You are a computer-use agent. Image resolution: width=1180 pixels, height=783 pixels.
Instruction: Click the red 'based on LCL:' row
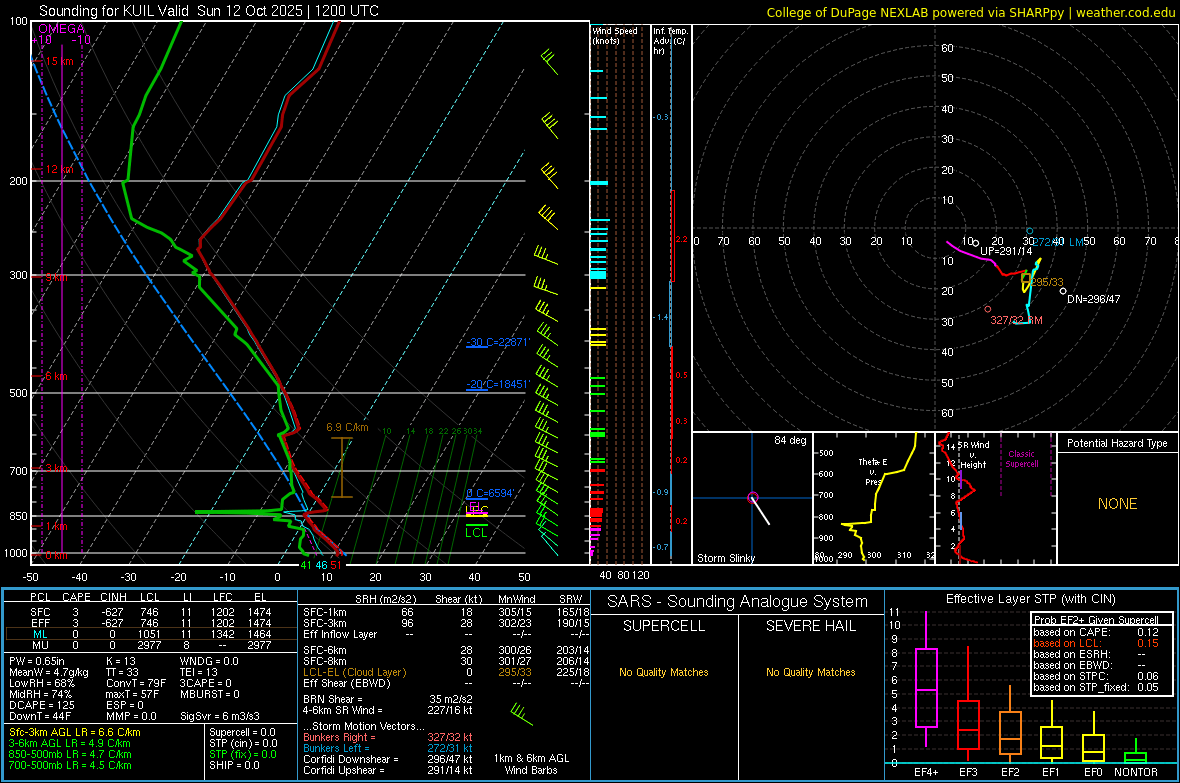tap(1096, 643)
